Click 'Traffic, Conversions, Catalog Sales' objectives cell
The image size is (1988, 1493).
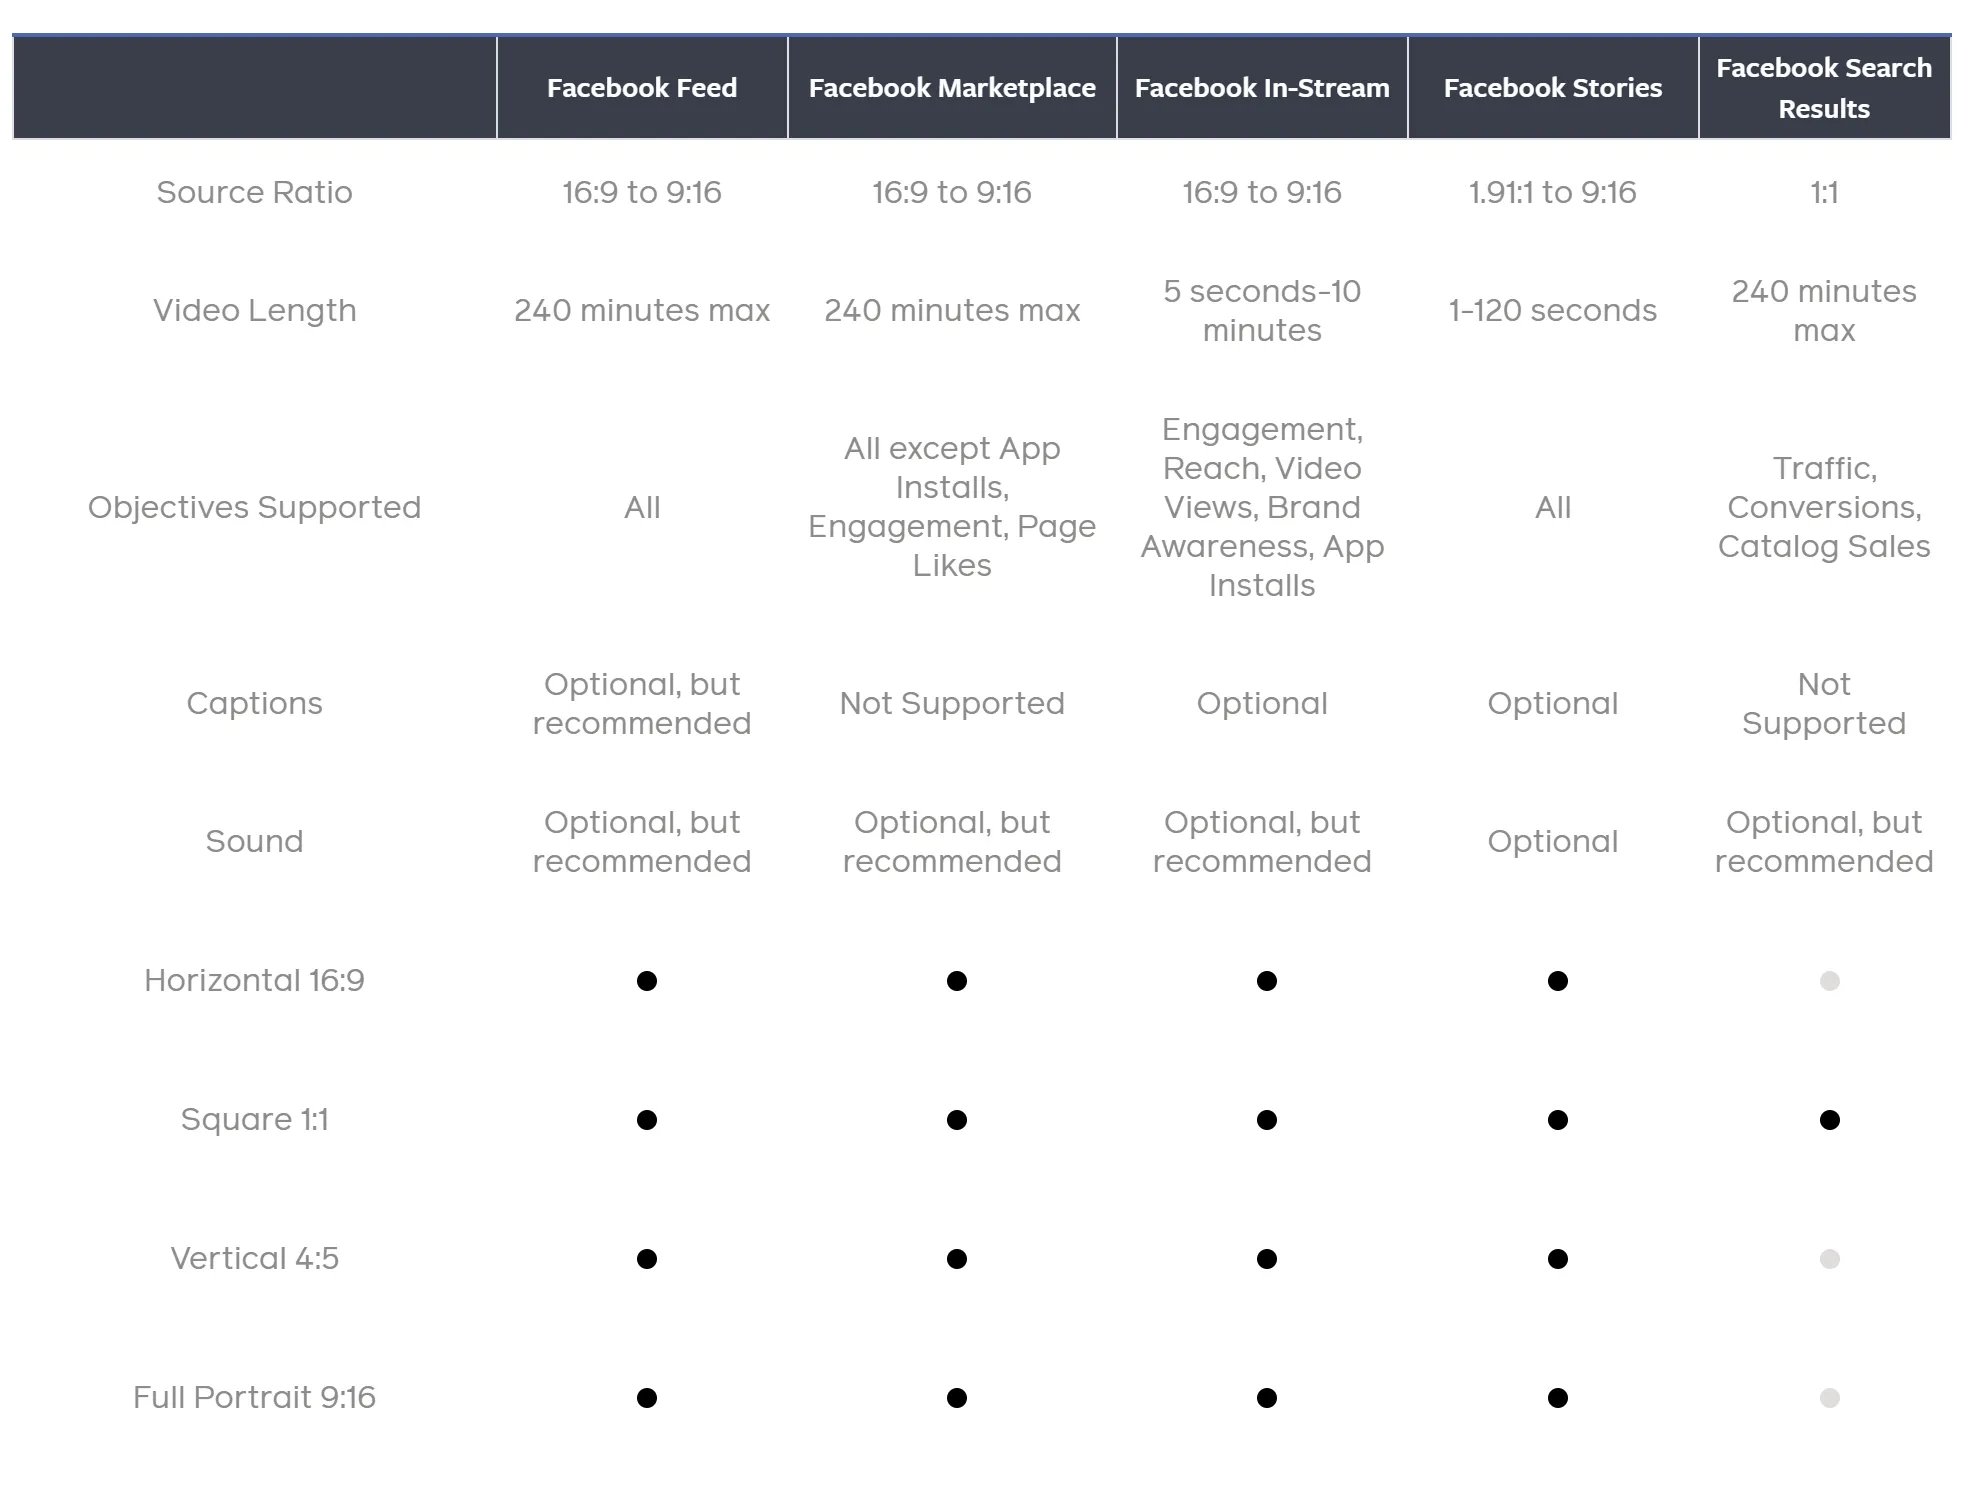(x=1824, y=507)
